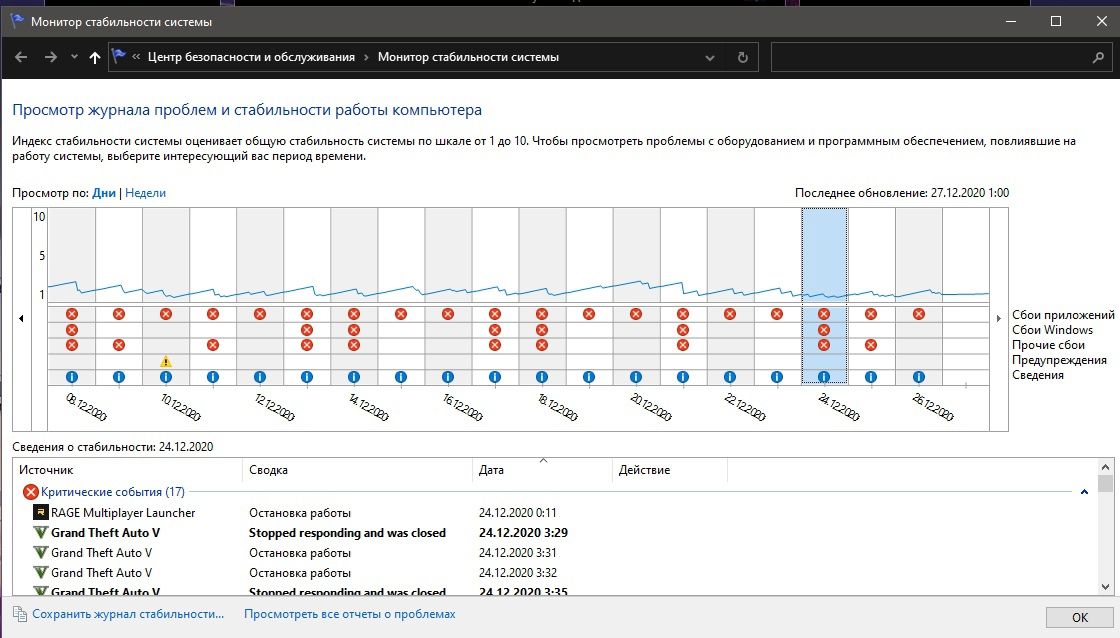
Task: Switch chart view to Дни
Action: 104,193
